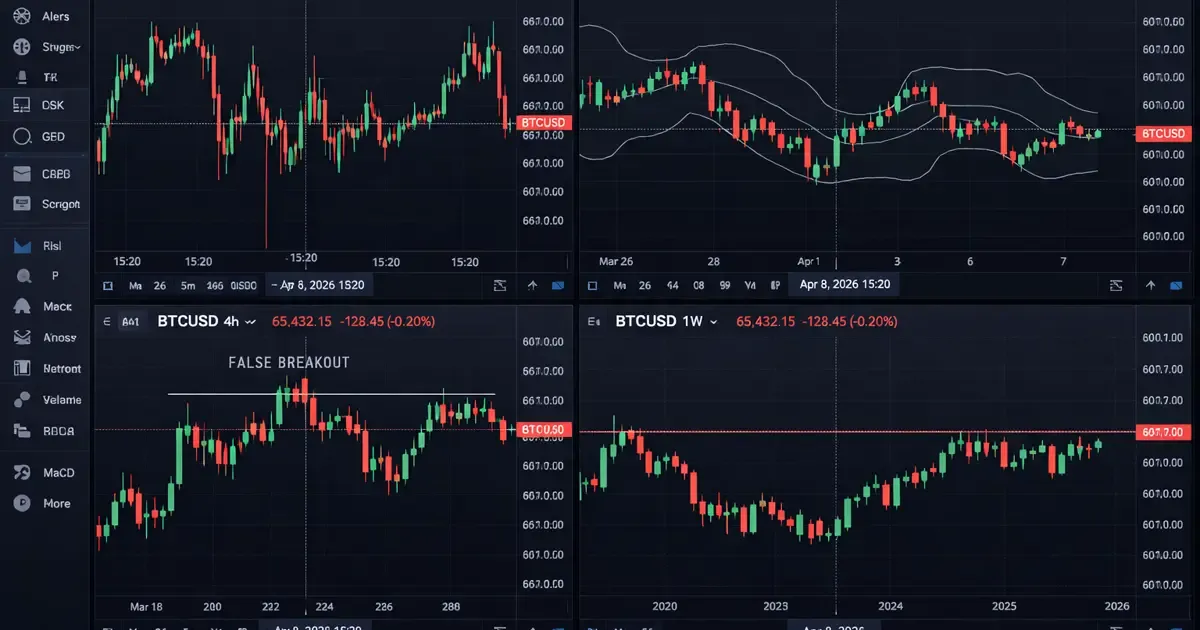Screen dimensions: 1200x630
Task: Click the A41 badge in 4h header
Action: (x=130, y=322)
